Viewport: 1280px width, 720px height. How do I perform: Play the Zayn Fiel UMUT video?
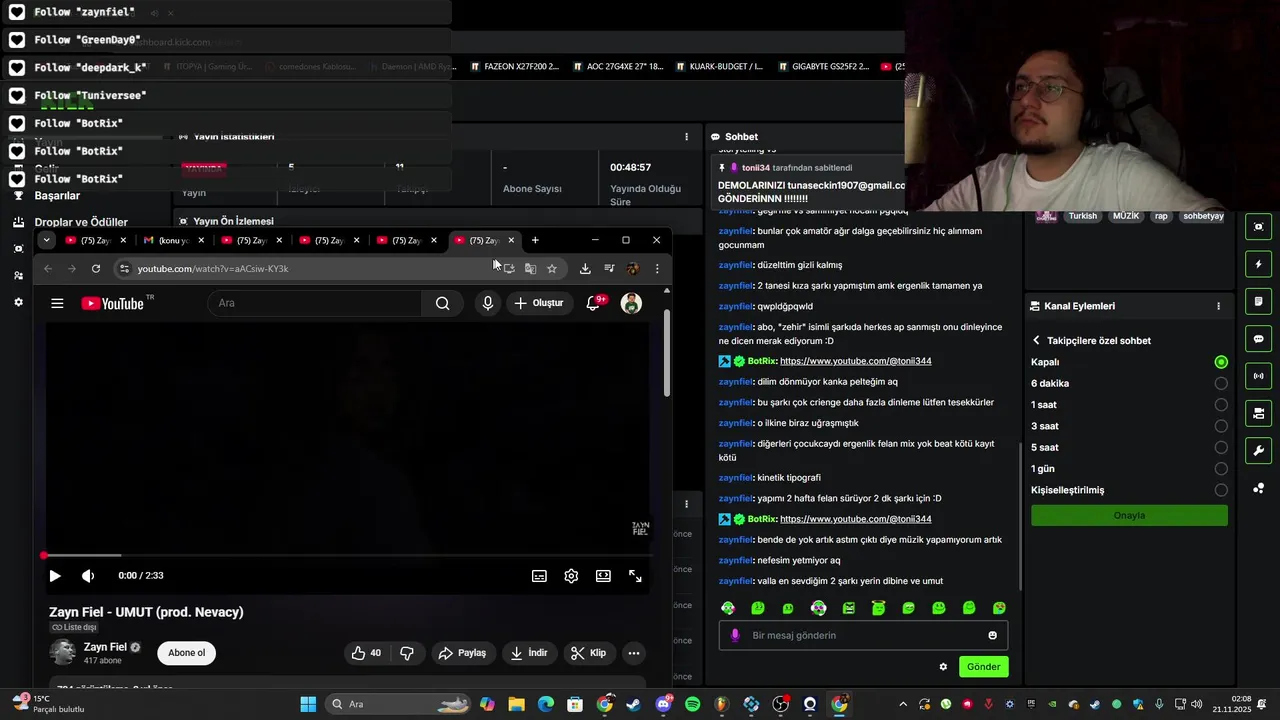[x=55, y=576]
